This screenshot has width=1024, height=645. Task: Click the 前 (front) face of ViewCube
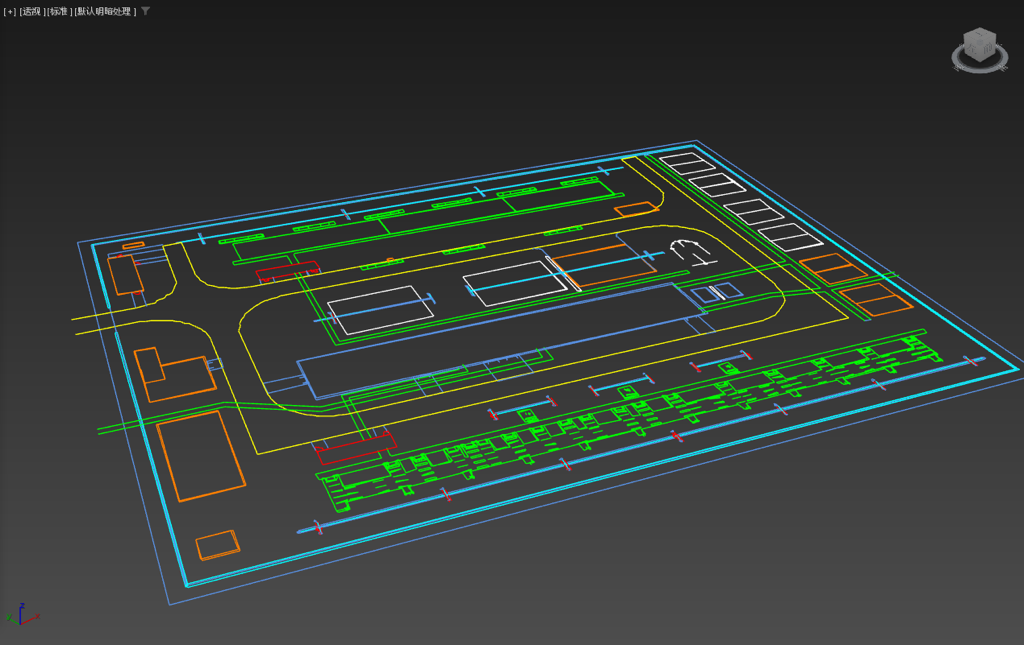click(988, 49)
